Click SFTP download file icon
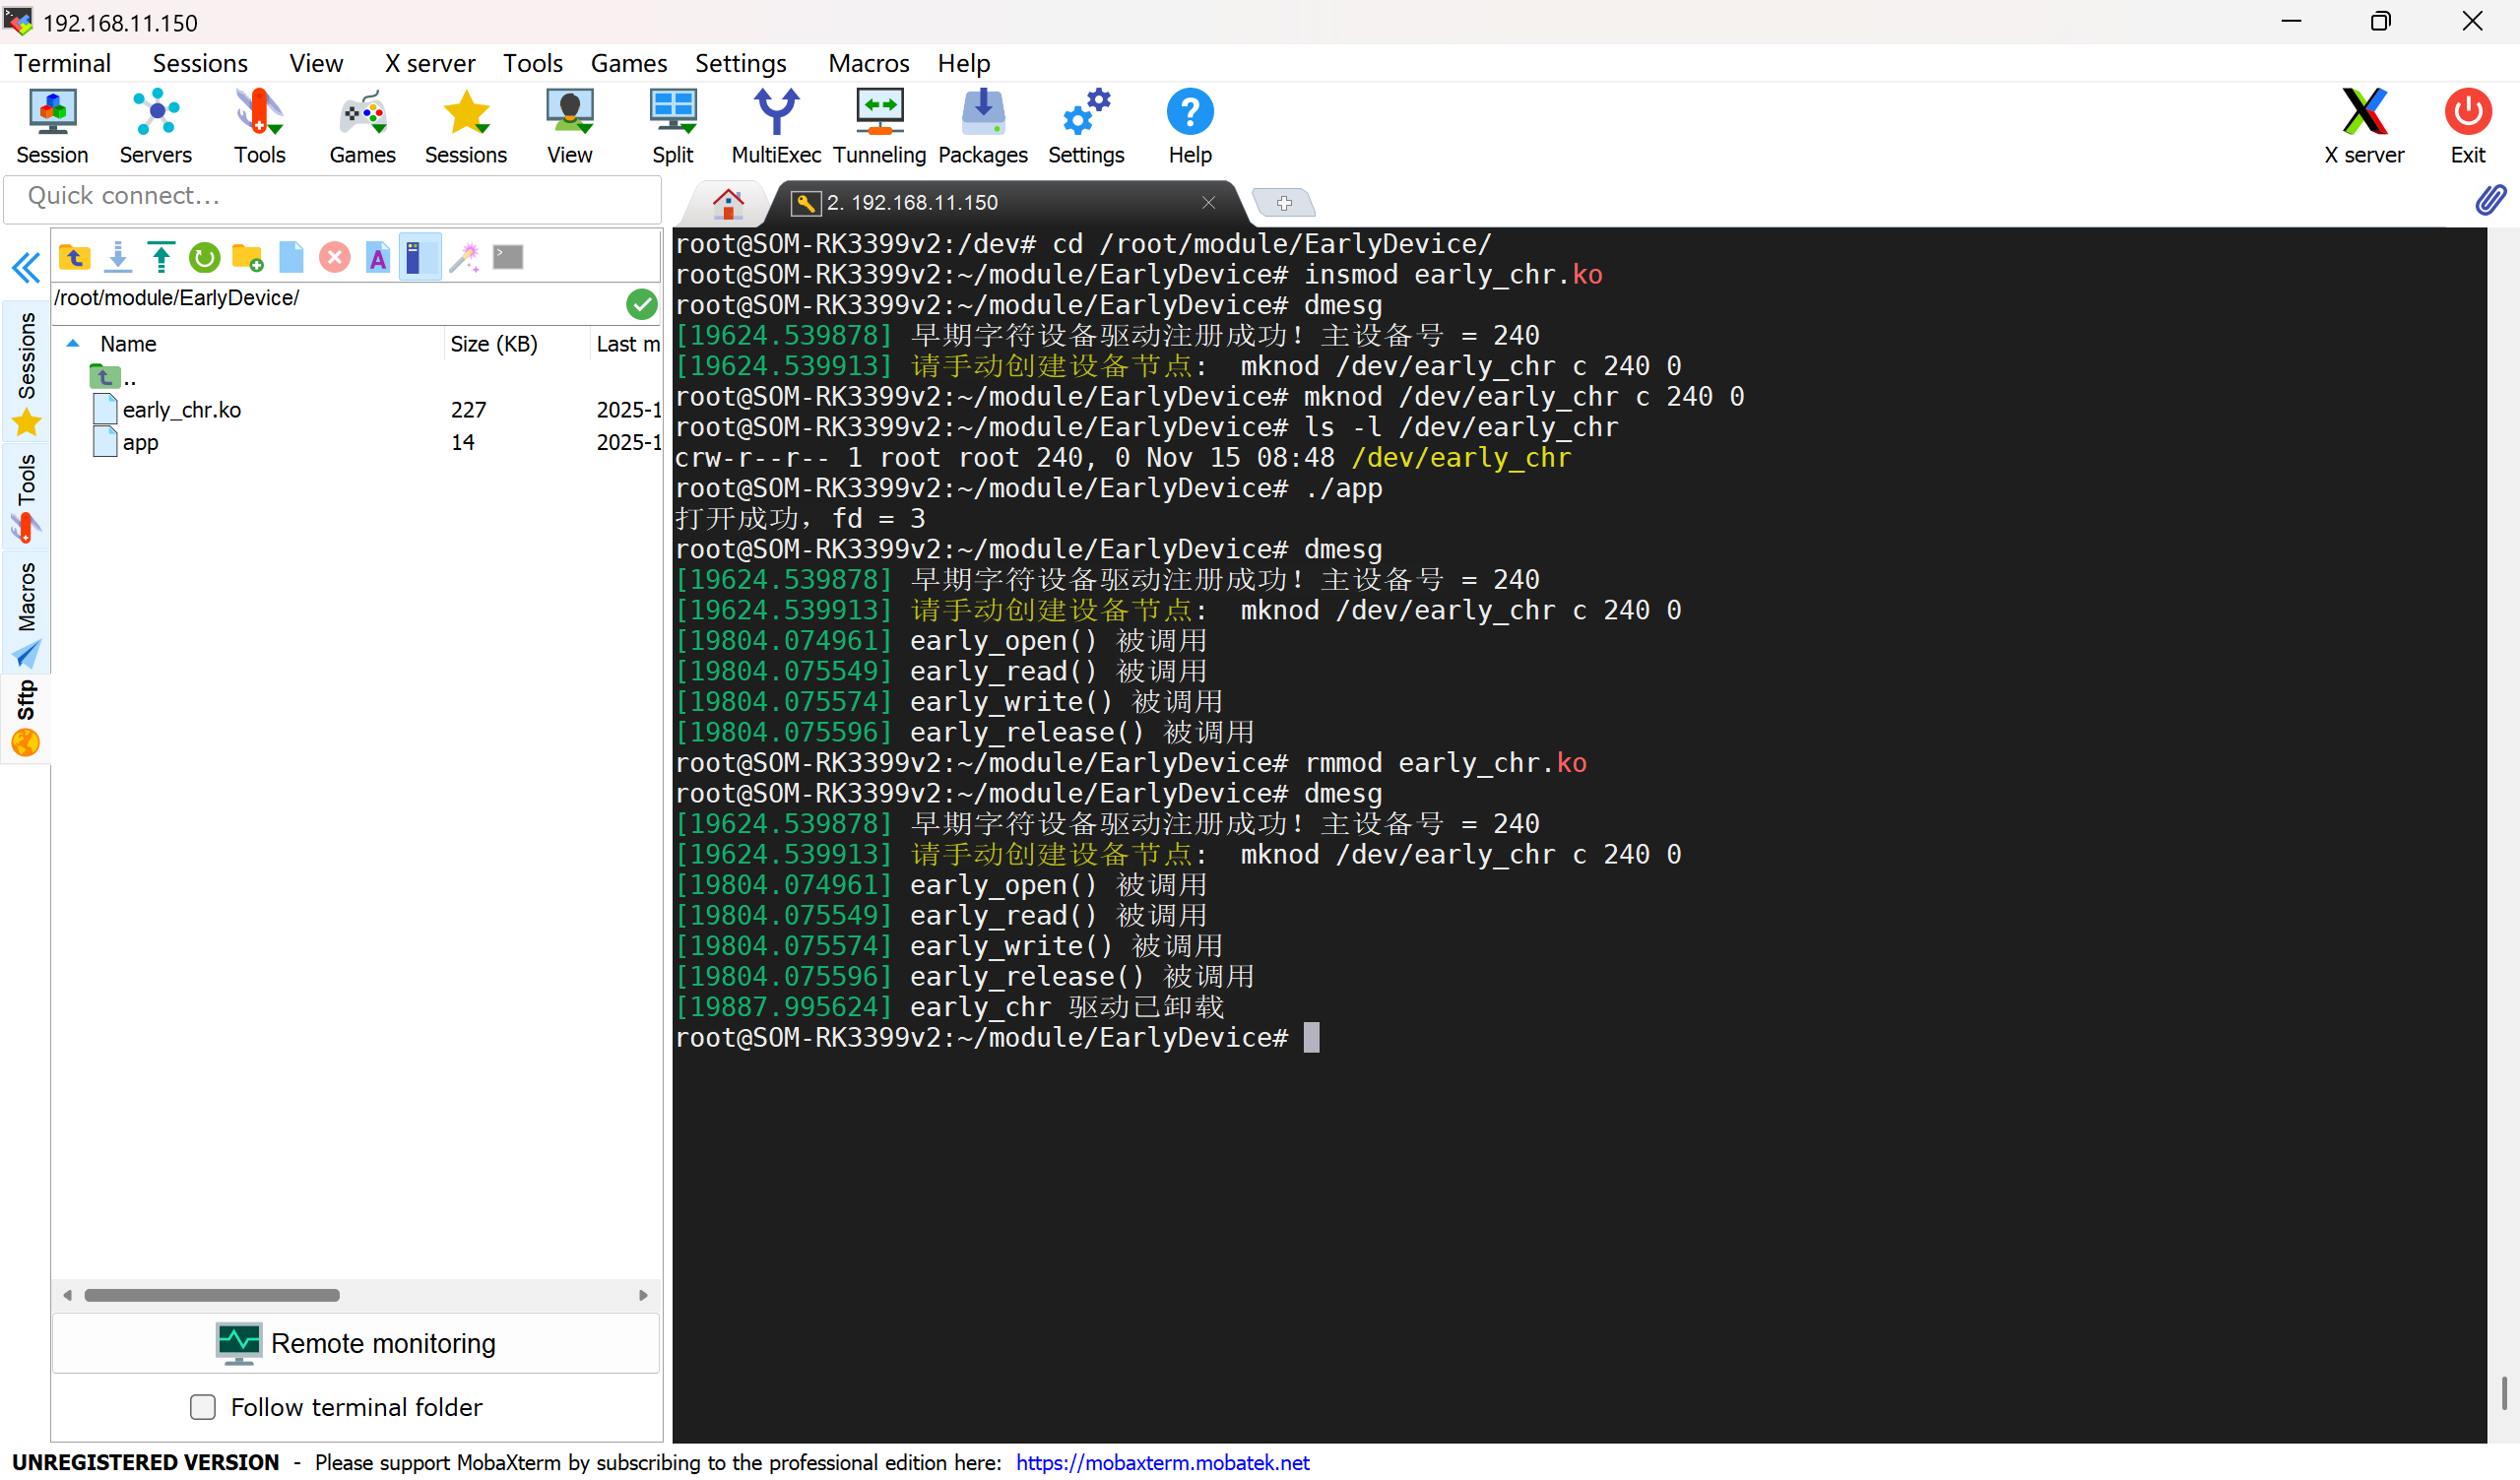Viewport: 2520px width, 1480px height. click(x=118, y=258)
